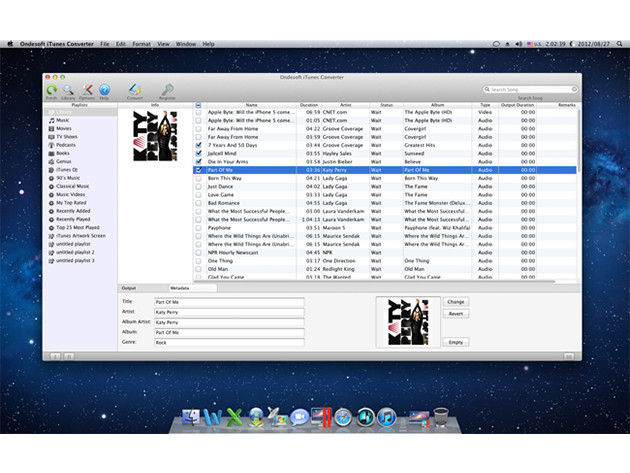
Task: Click the Genre field containing Rock
Action: pos(229,342)
